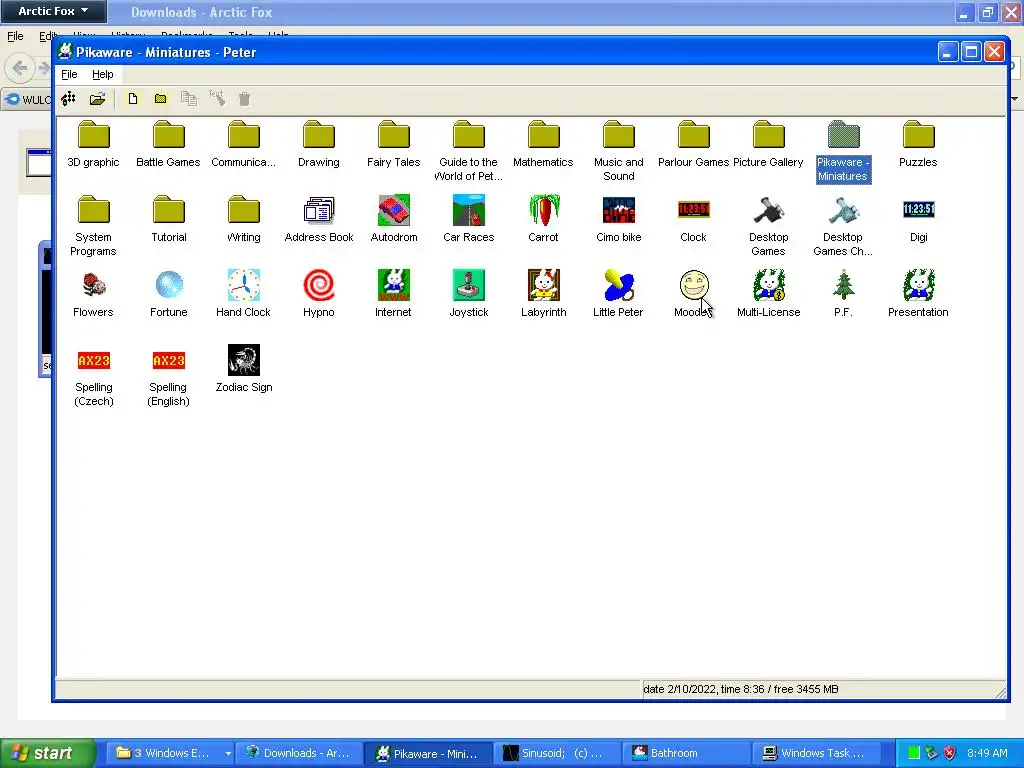Select the P.F. tree icon

pos(843,294)
